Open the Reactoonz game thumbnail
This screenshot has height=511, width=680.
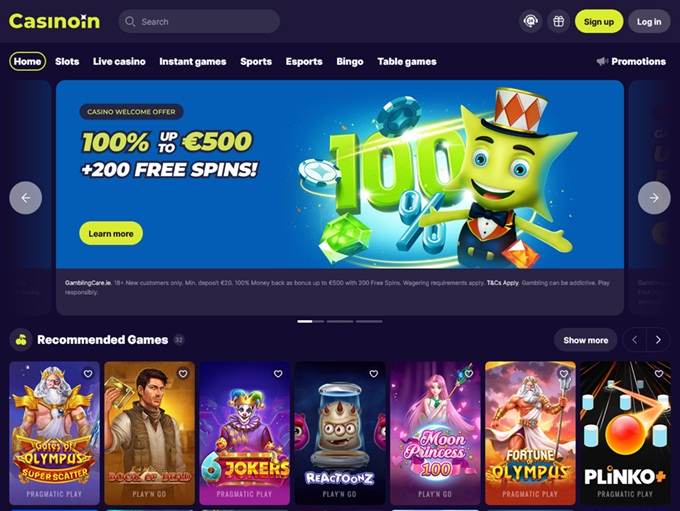tap(340, 433)
